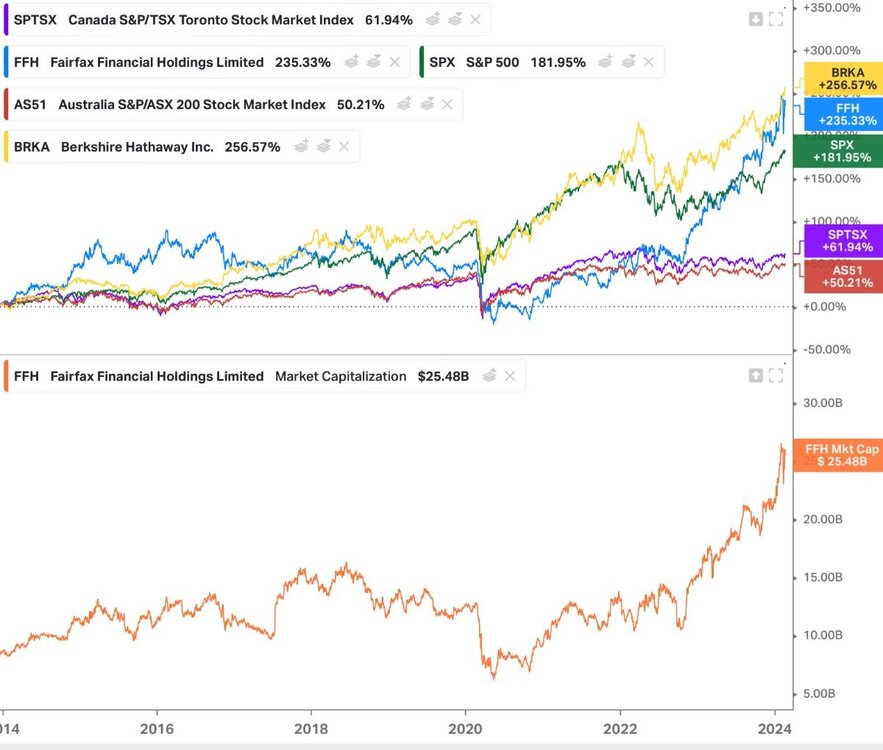
Task: Click the layers-down-arrow icon in the SPTSX legend
Action: click(455, 19)
